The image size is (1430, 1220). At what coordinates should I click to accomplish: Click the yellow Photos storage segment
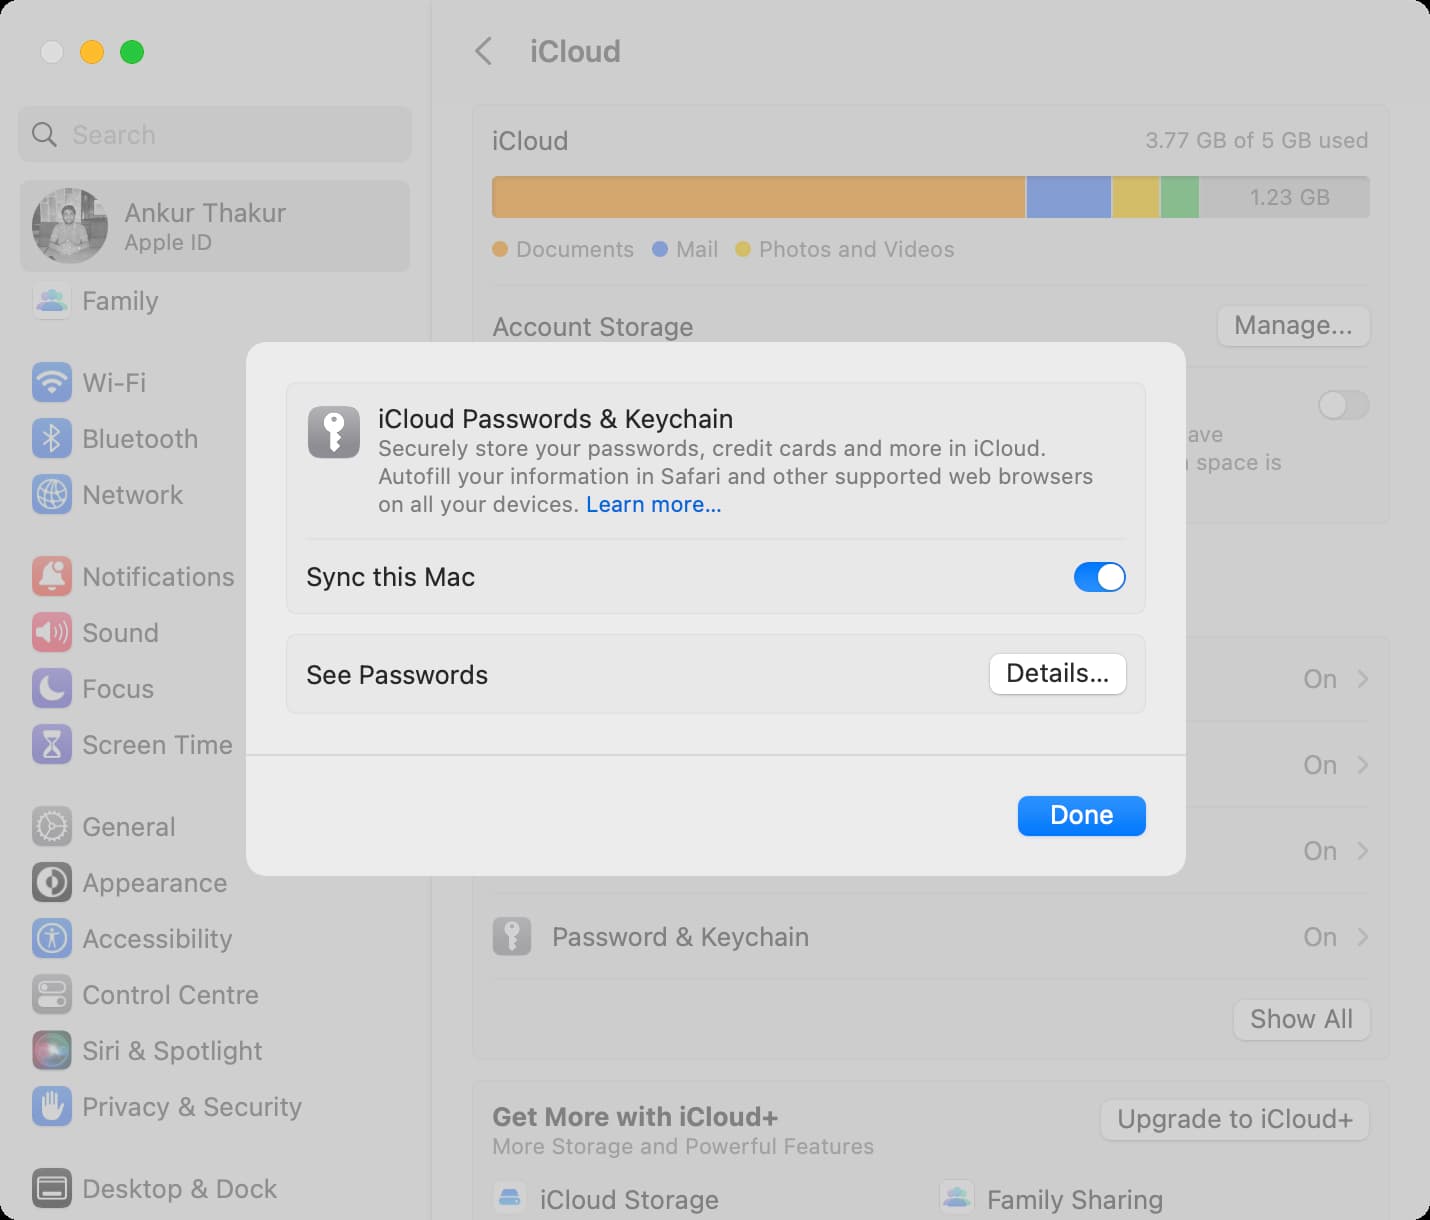tap(1136, 197)
